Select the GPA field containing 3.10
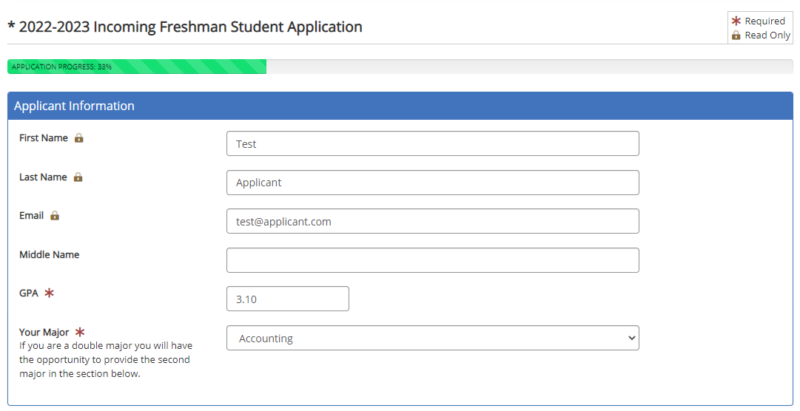Screen dimensions: 800x411 (287, 299)
